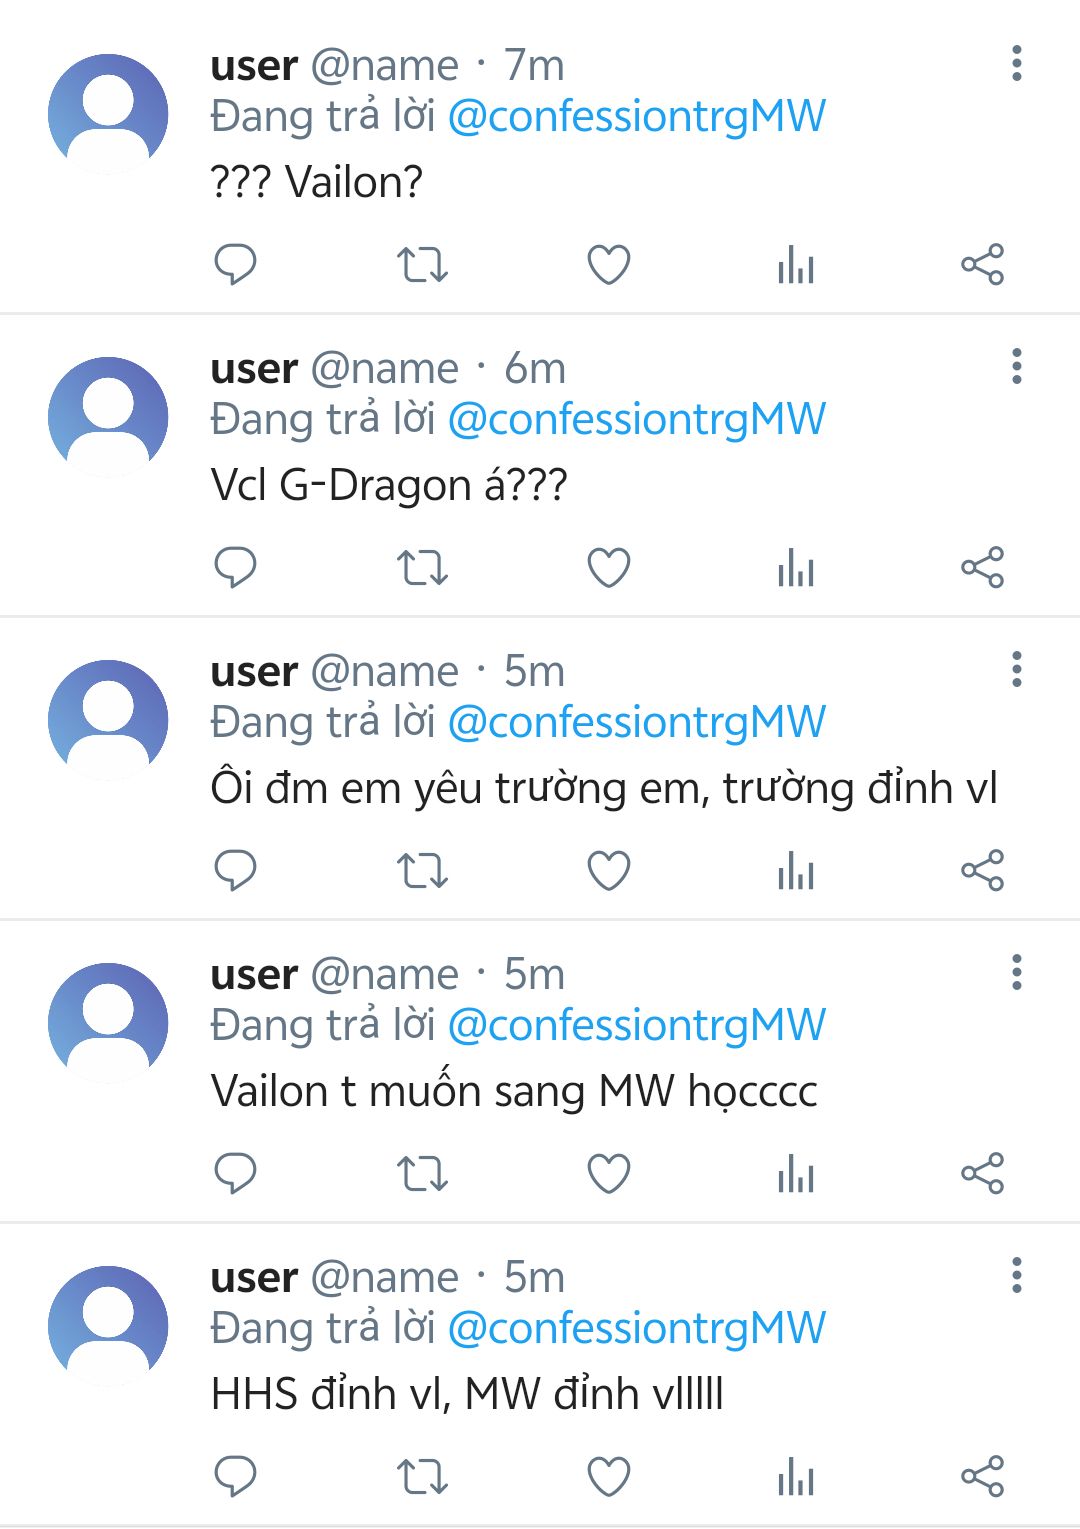1080x1529 pixels.
Task: Reply to the '??? Vailon?' tweet
Action: (236, 265)
